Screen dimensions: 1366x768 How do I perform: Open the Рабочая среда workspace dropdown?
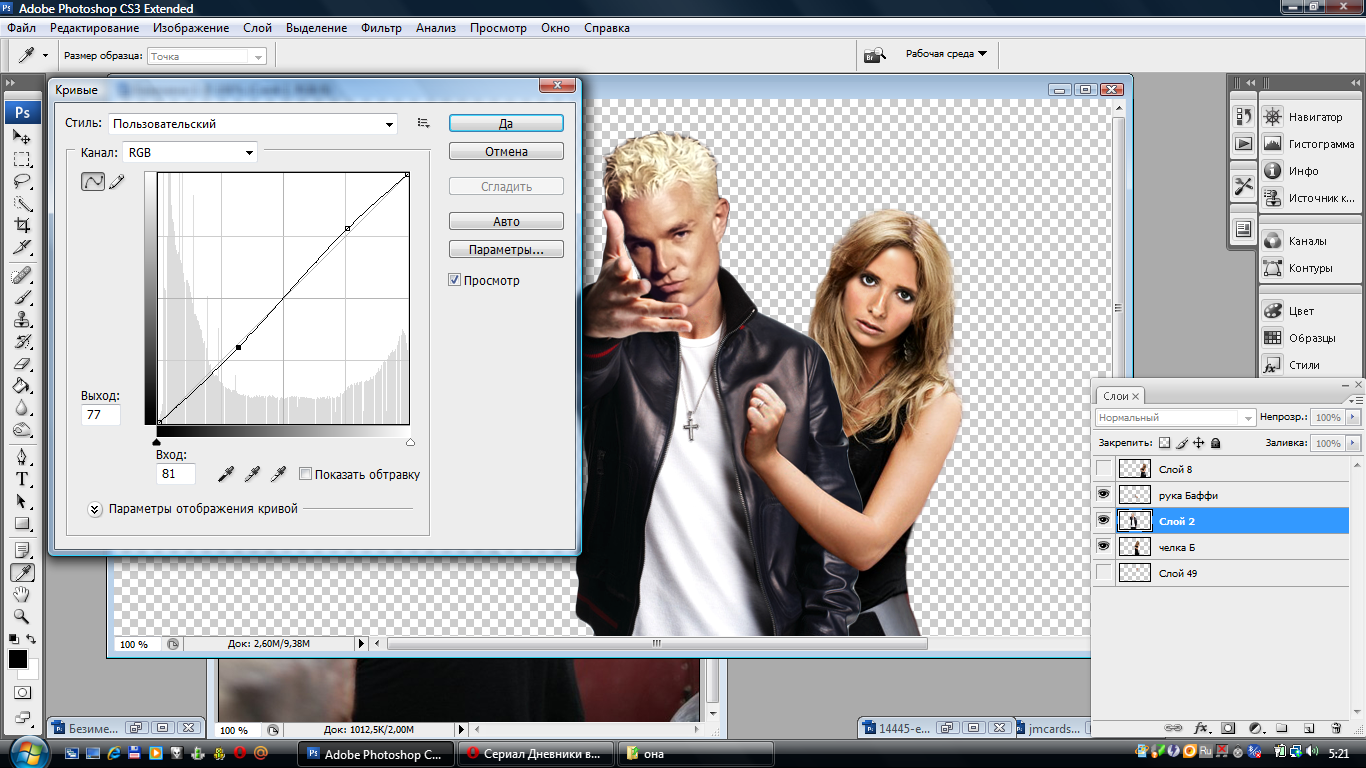[x=946, y=54]
